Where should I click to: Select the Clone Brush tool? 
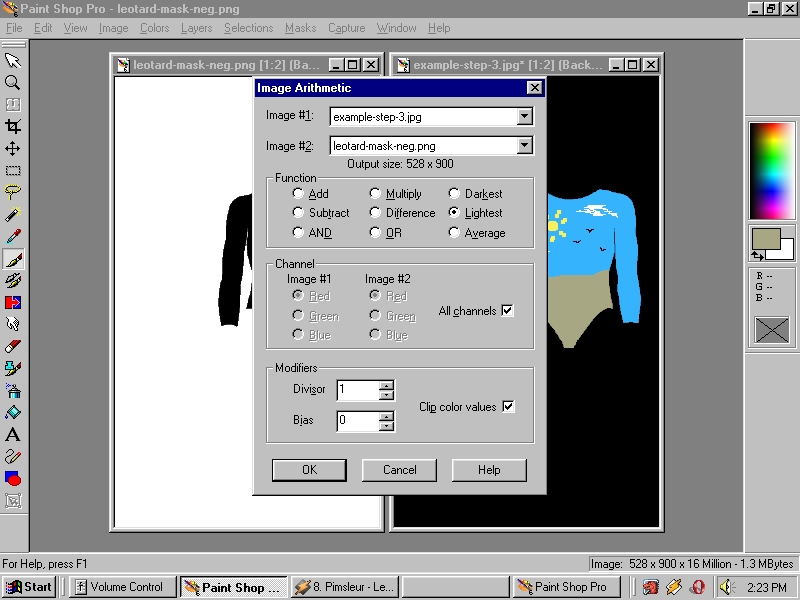pyautogui.click(x=13, y=281)
